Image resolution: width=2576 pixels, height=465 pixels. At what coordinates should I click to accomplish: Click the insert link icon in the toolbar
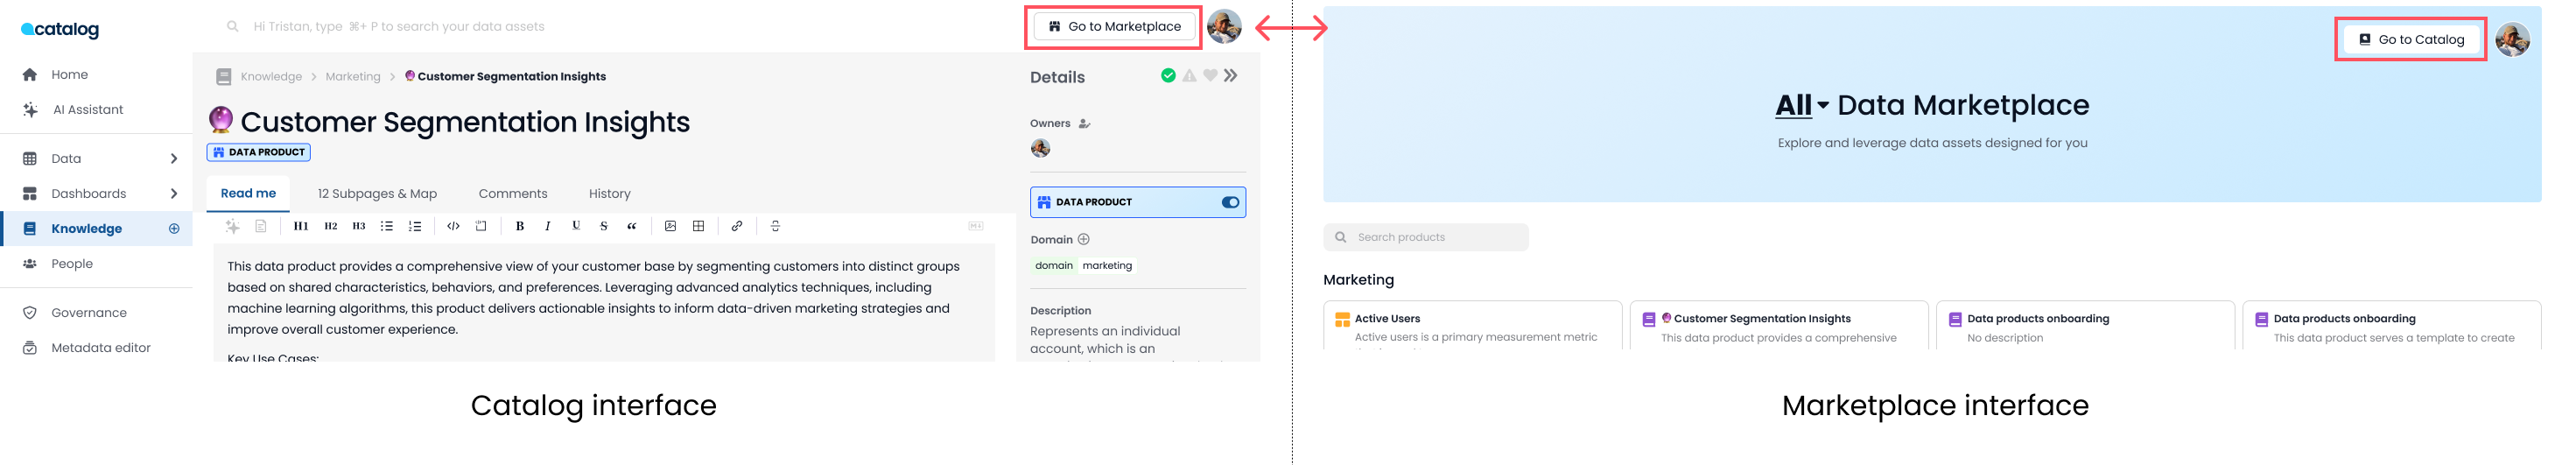736,226
